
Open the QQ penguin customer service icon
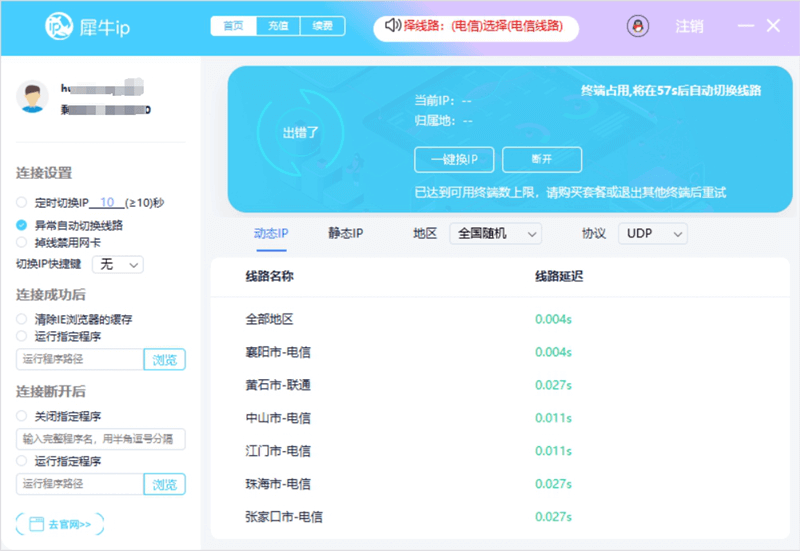click(638, 26)
